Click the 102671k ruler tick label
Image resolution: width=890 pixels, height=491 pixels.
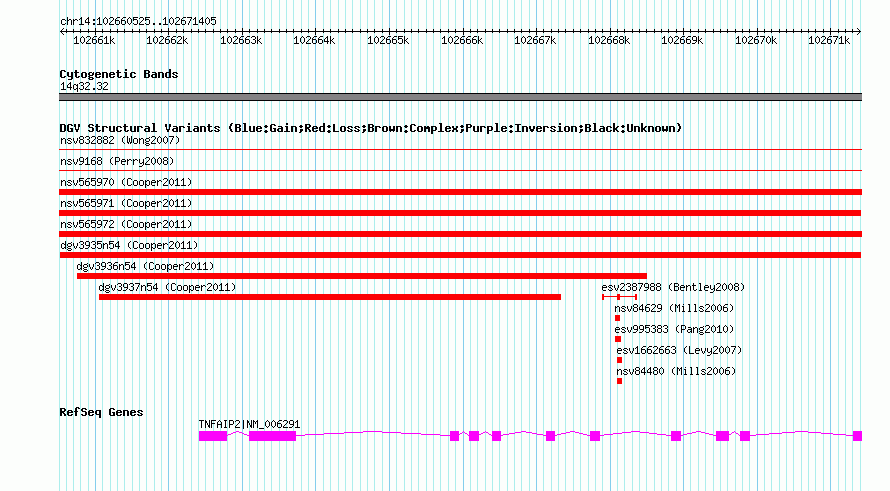tap(829, 40)
